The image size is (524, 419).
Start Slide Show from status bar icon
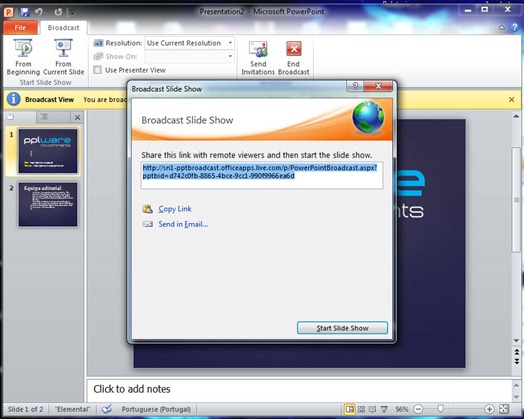tap(384, 409)
